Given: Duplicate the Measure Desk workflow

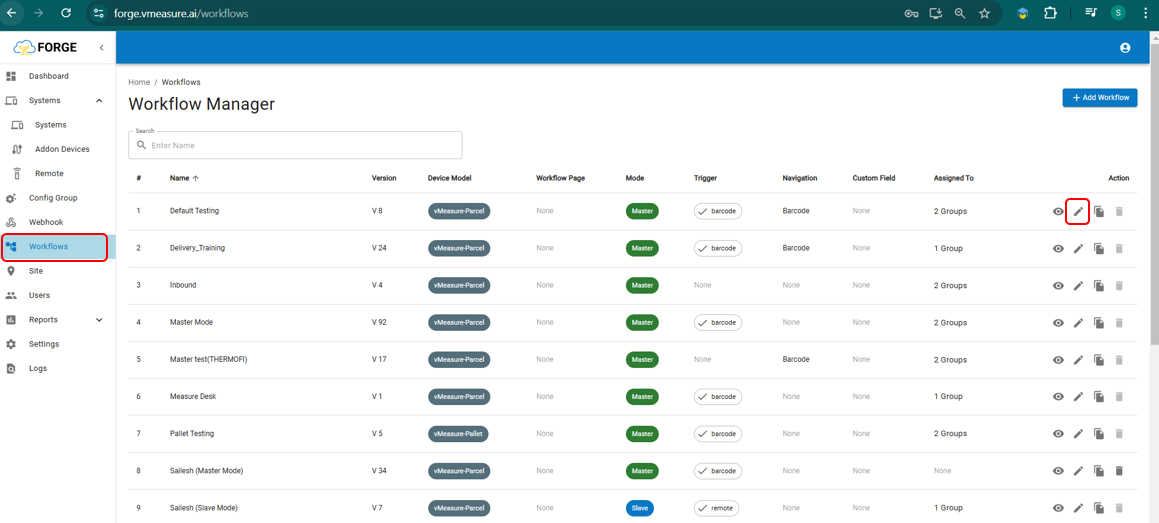Looking at the screenshot, I should [x=1099, y=397].
